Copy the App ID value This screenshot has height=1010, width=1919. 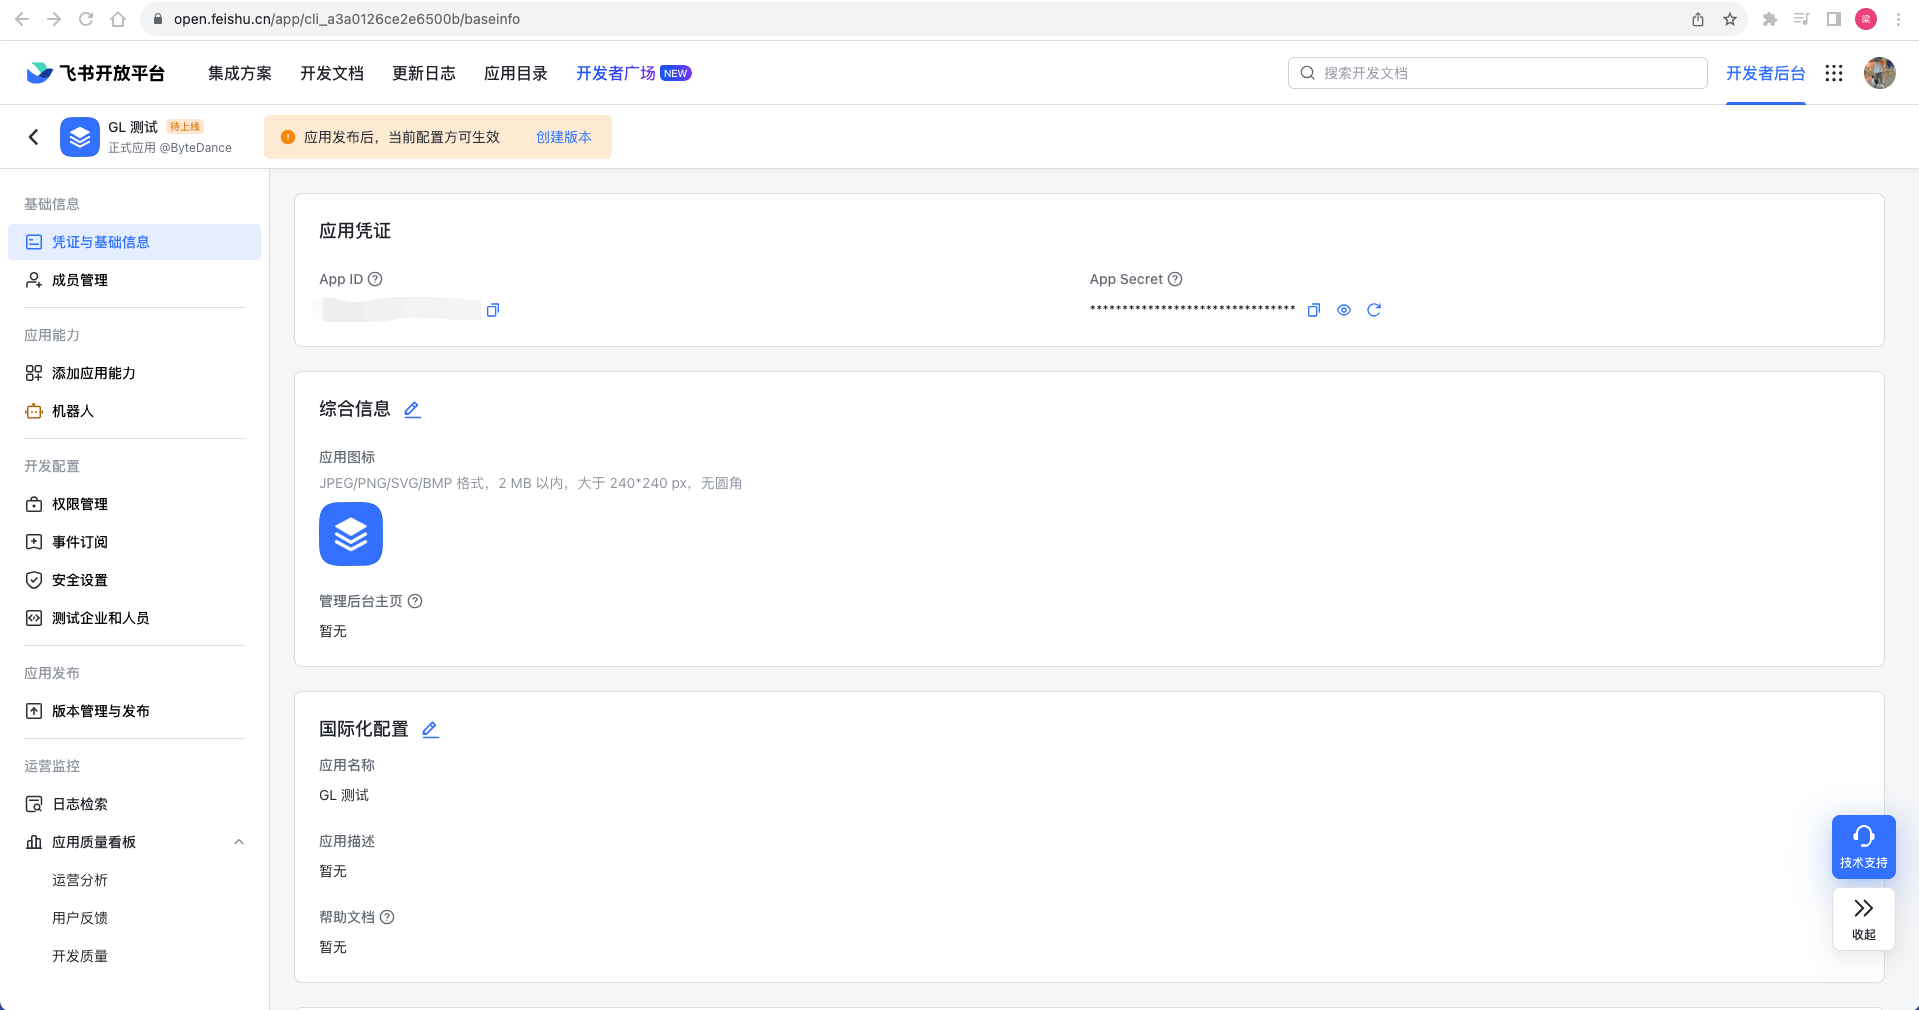[493, 310]
